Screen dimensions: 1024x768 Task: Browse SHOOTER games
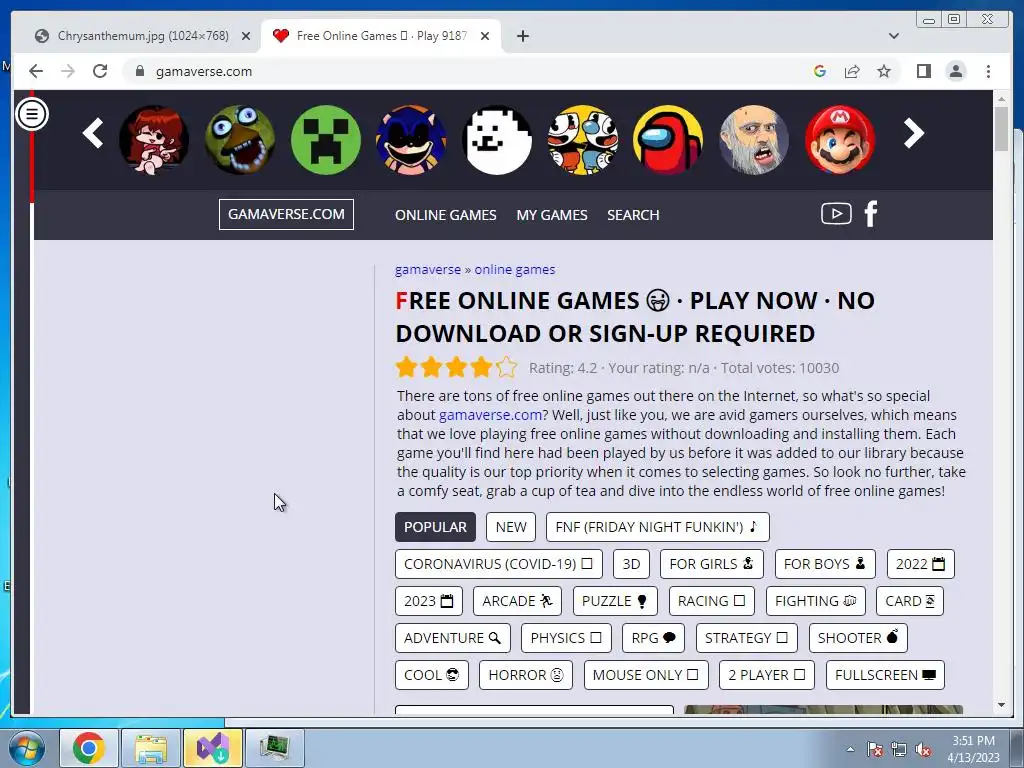pyautogui.click(x=858, y=638)
